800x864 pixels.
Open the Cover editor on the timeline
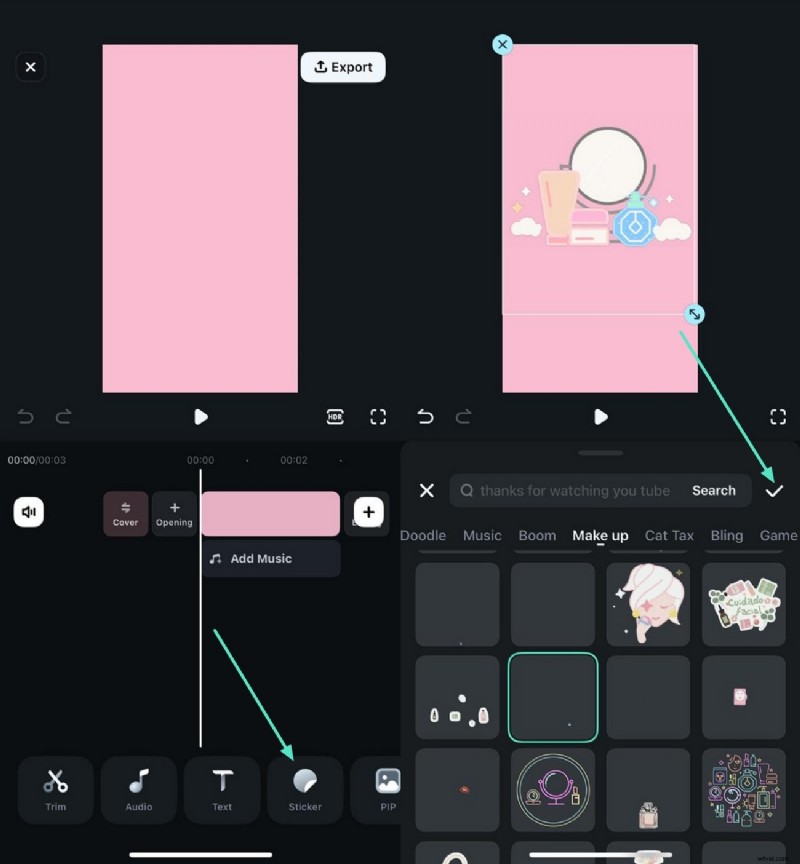click(x=124, y=513)
